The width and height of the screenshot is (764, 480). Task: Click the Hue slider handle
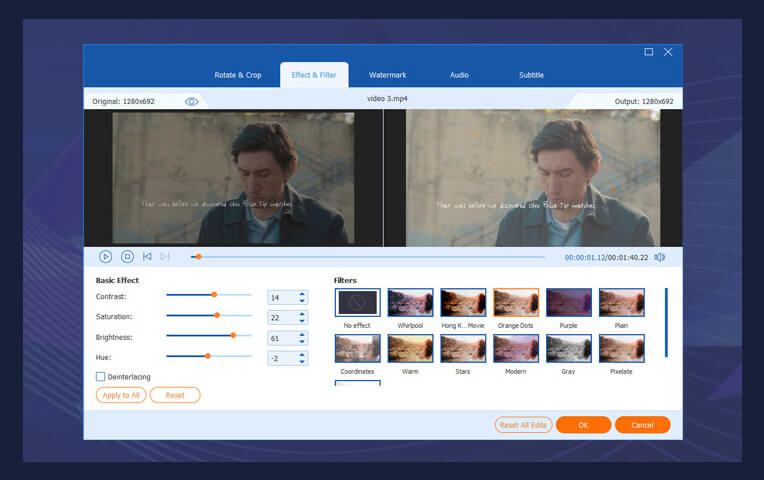click(x=207, y=356)
